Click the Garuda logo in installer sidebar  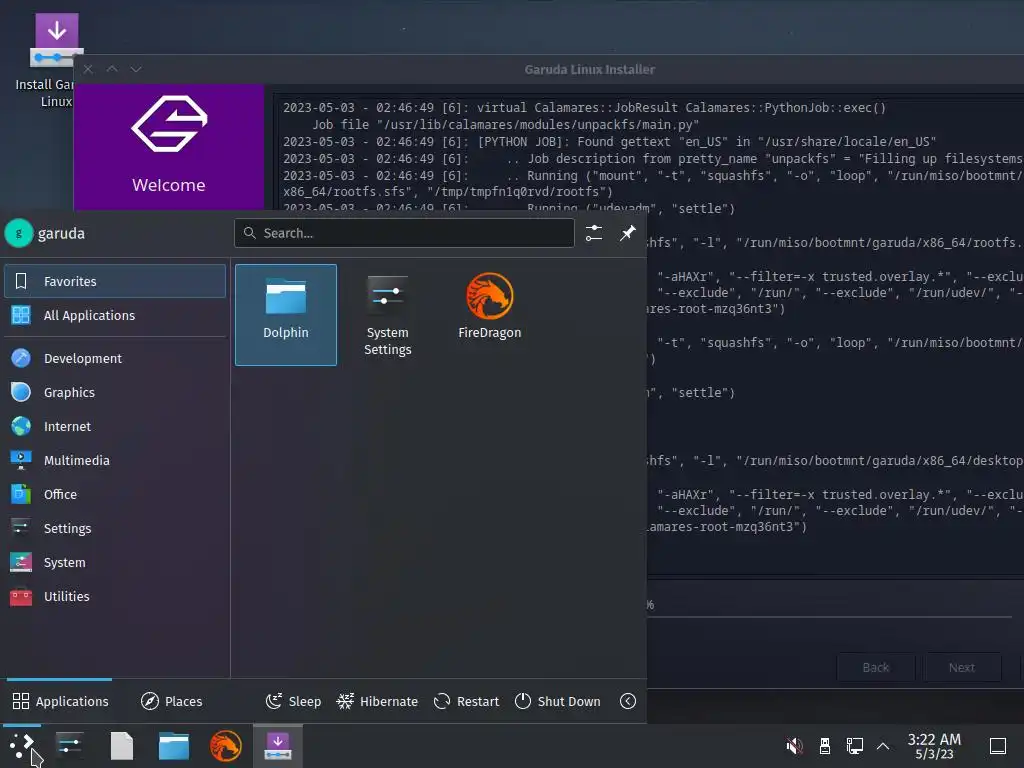(x=169, y=123)
